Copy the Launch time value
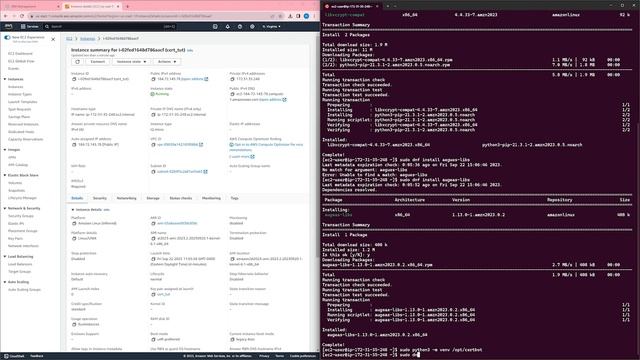 153,259
